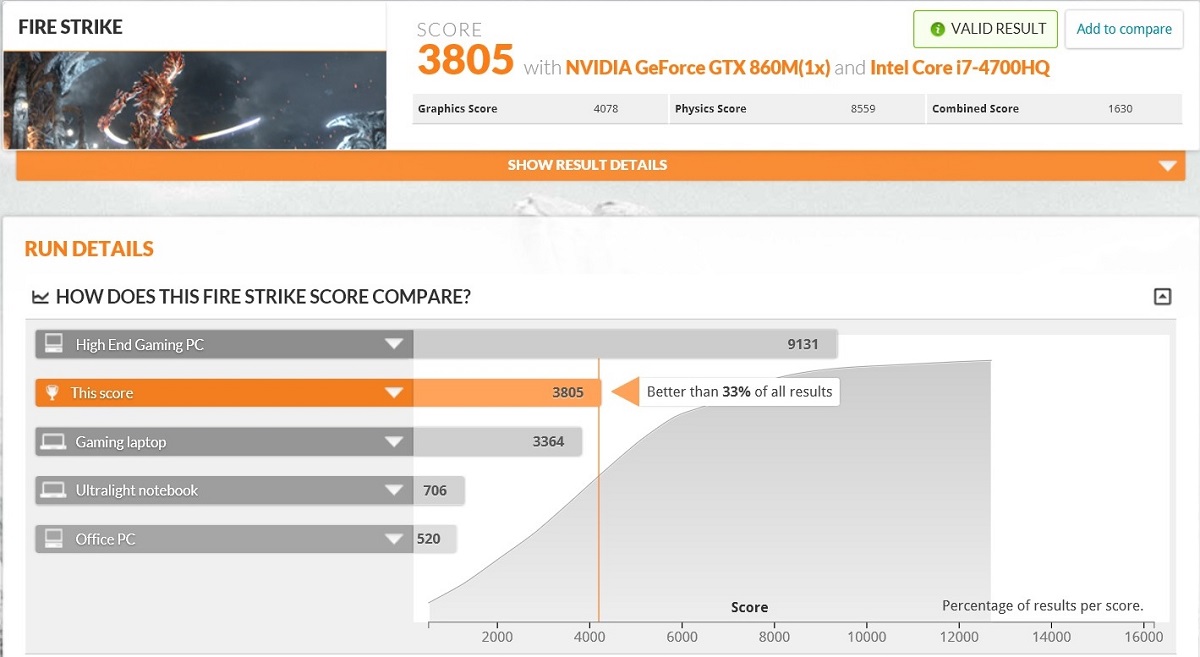Open the Ultralight notebook dropdown arrow

[x=394, y=490]
